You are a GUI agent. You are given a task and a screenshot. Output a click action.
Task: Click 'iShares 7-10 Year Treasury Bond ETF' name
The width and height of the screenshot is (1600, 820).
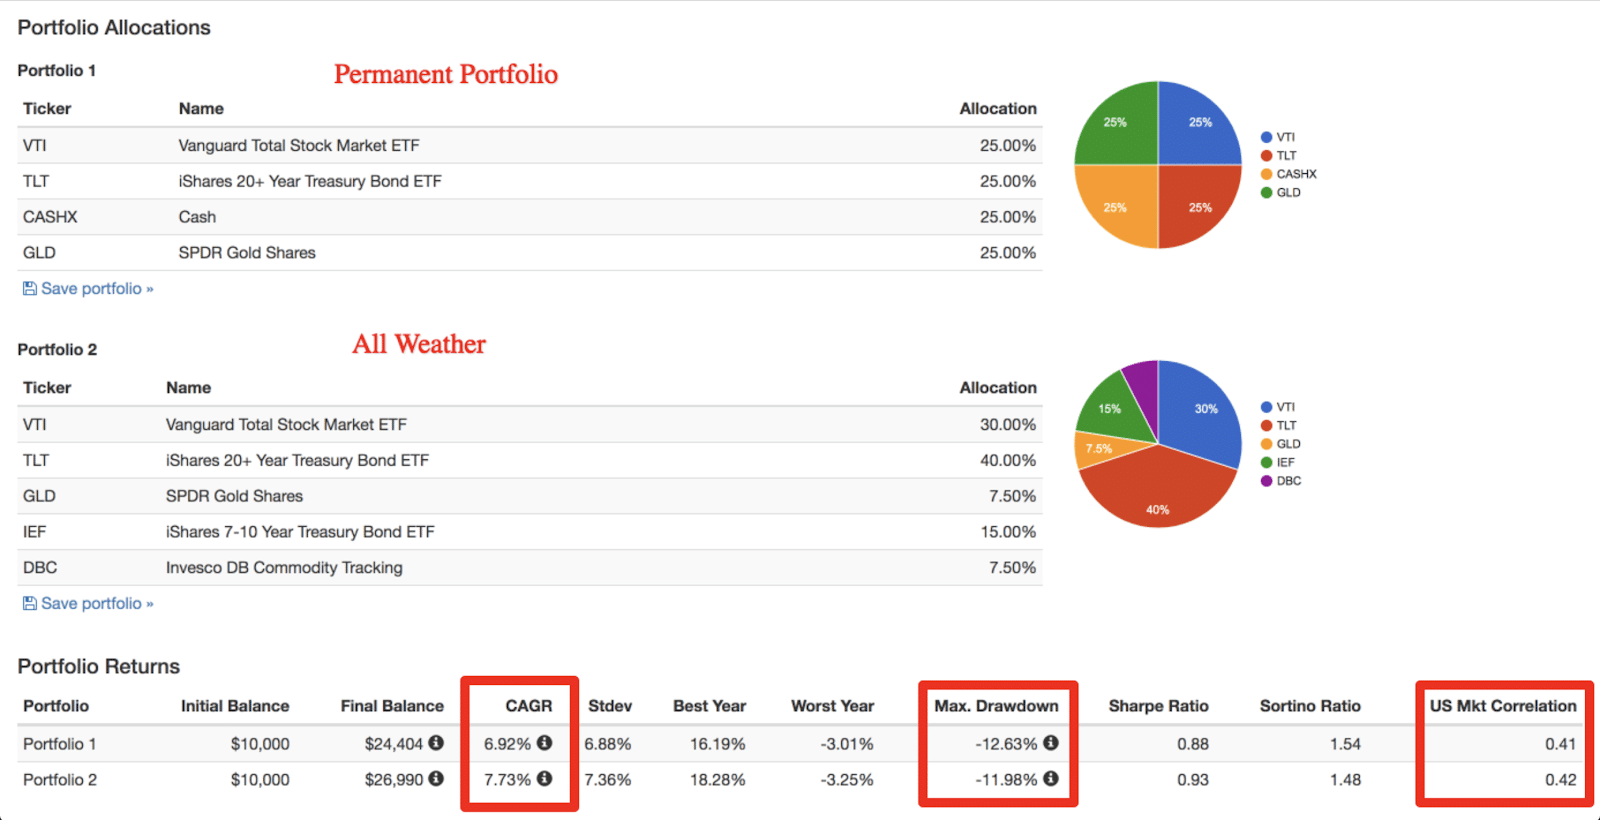(300, 532)
